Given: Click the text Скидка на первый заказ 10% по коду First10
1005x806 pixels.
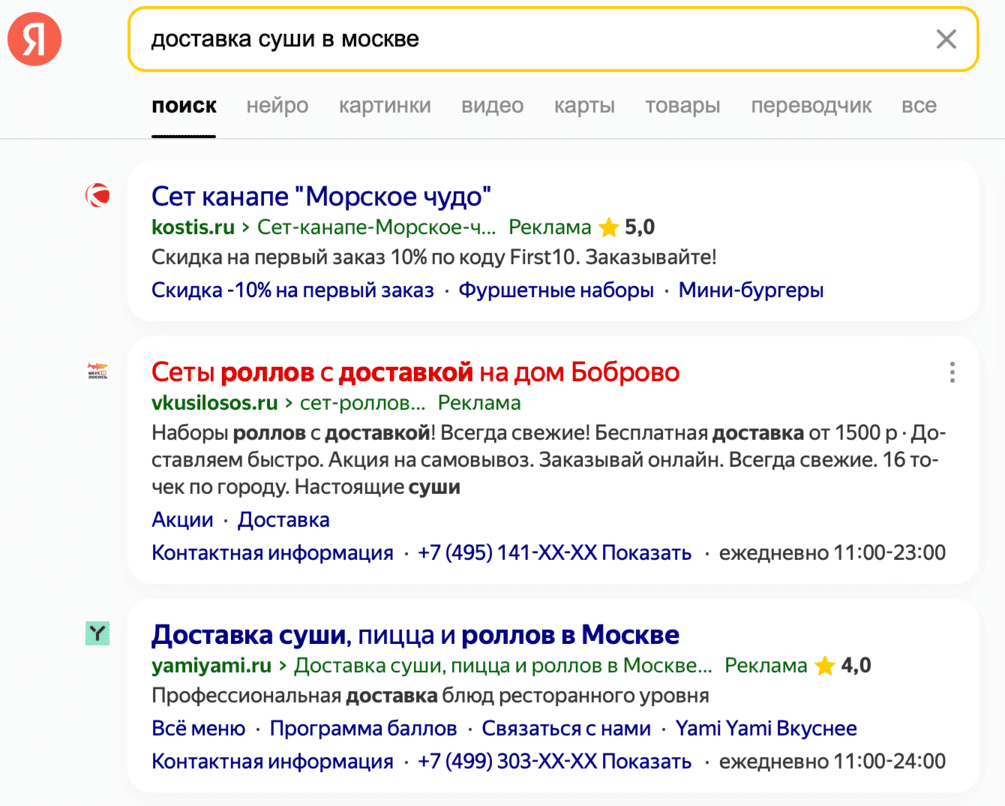Looking at the screenshot, I should (x=365, y=258).
